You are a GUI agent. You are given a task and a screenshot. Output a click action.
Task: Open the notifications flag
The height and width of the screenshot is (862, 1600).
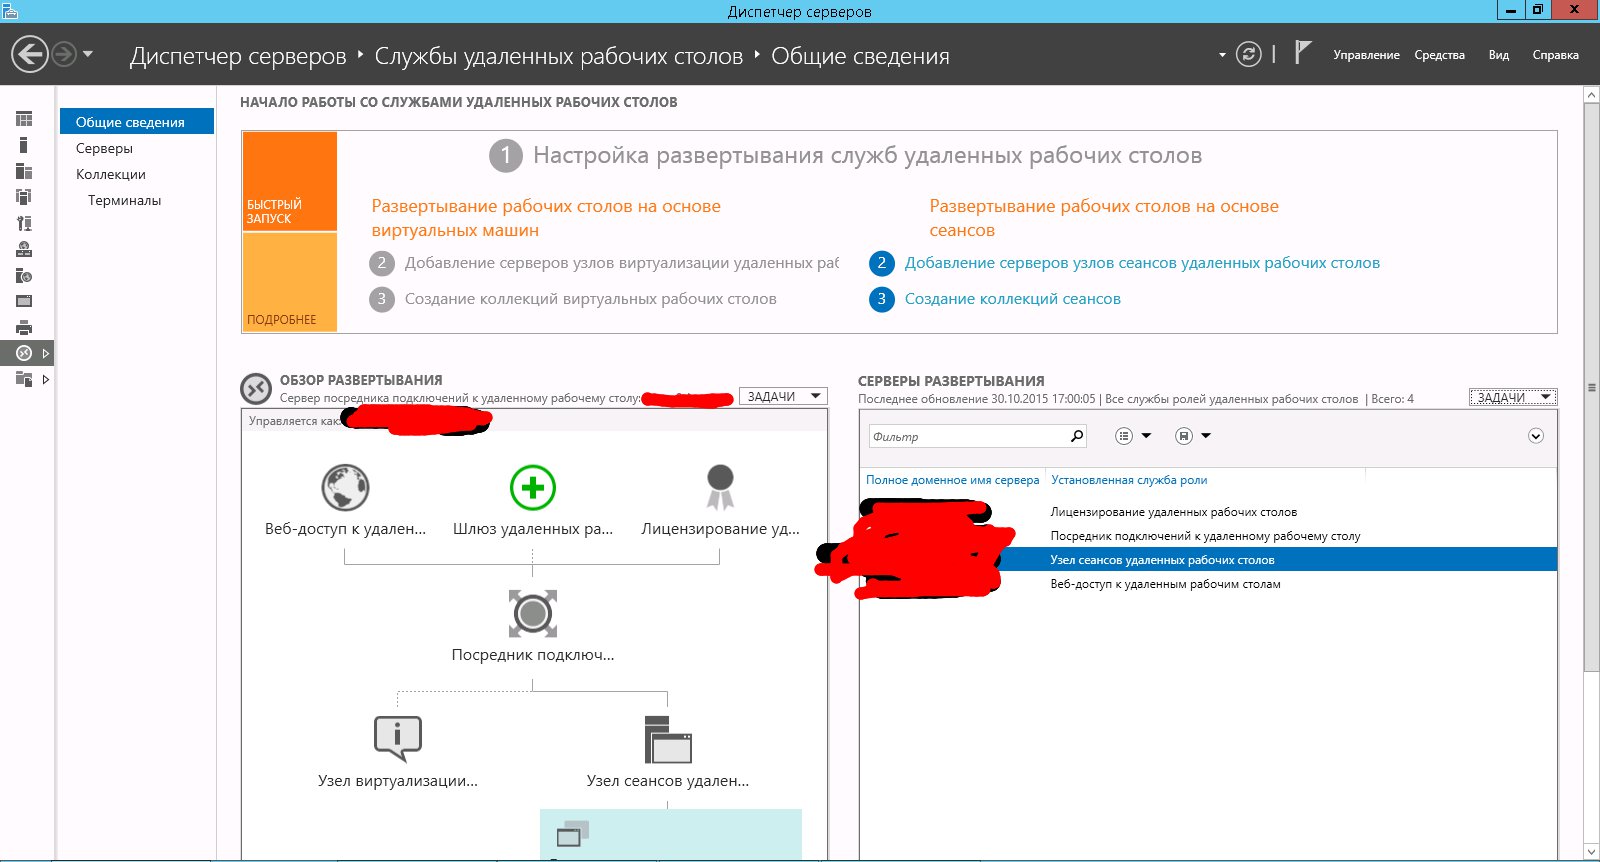pos(1302,52)
